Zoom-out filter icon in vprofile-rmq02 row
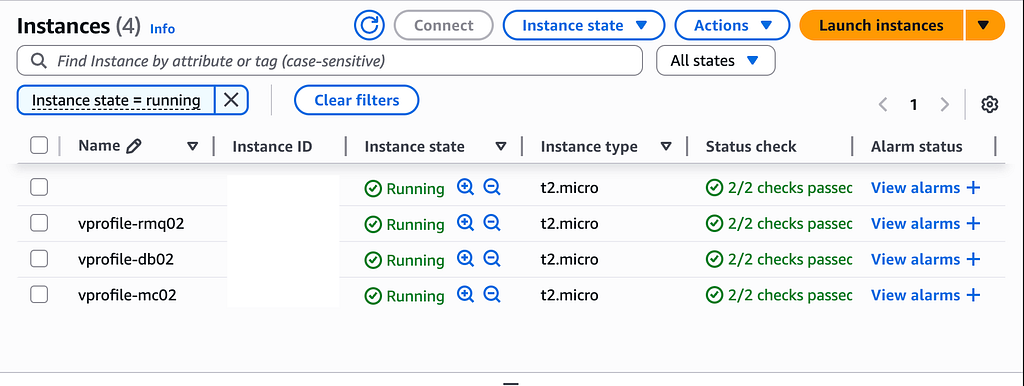Screen dimensions: 1024x386 [x=492, y=223]
